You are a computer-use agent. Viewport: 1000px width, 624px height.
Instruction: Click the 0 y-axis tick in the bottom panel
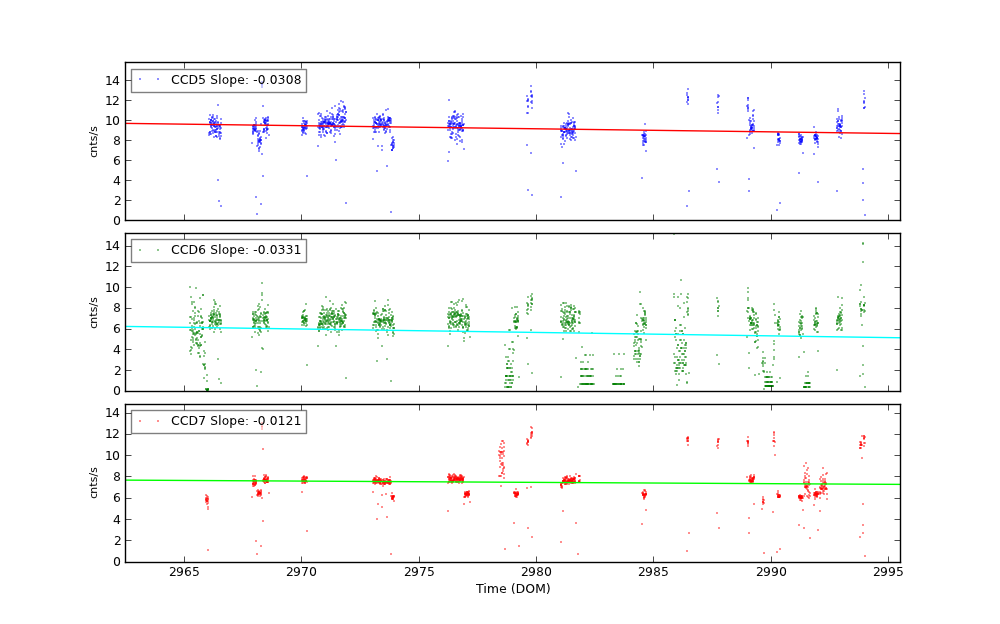116,562
